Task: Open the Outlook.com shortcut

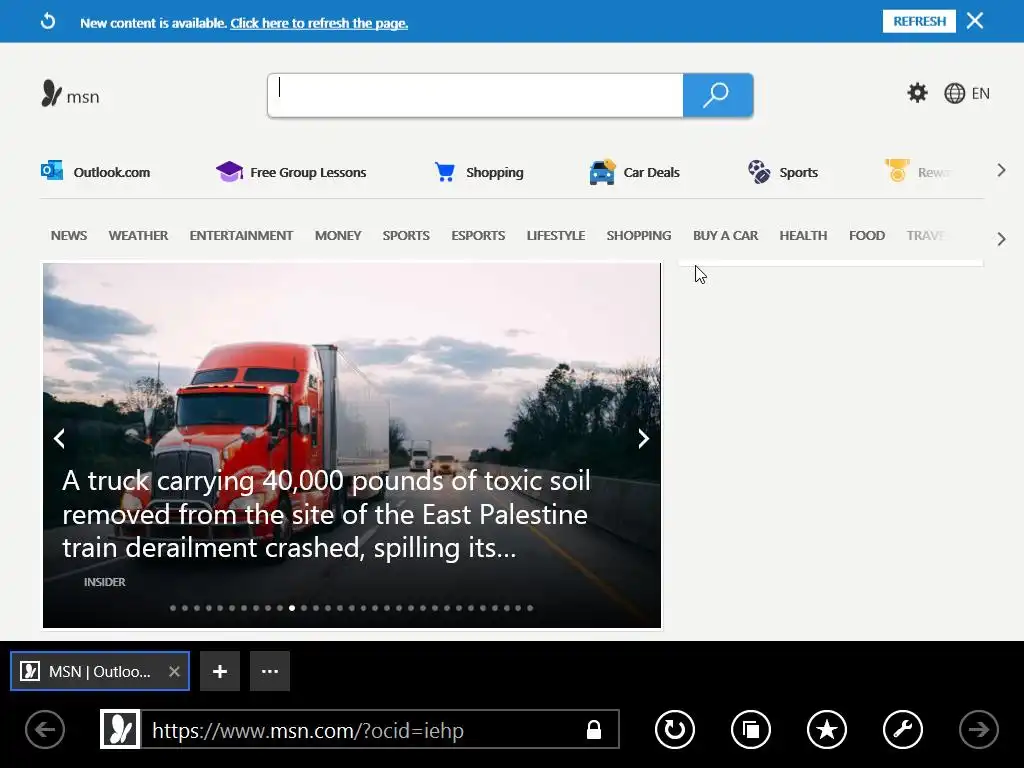Action: coord(95,172)
